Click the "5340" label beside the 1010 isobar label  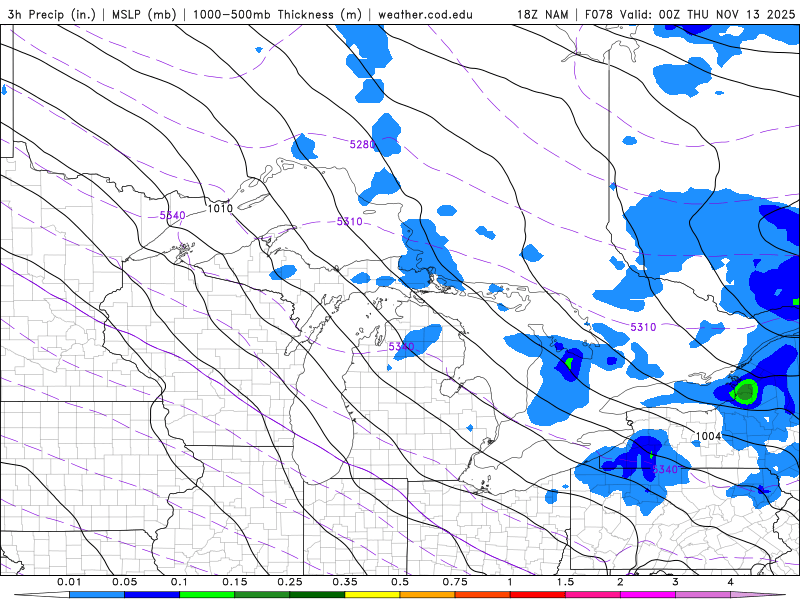(x=172, y=215)
